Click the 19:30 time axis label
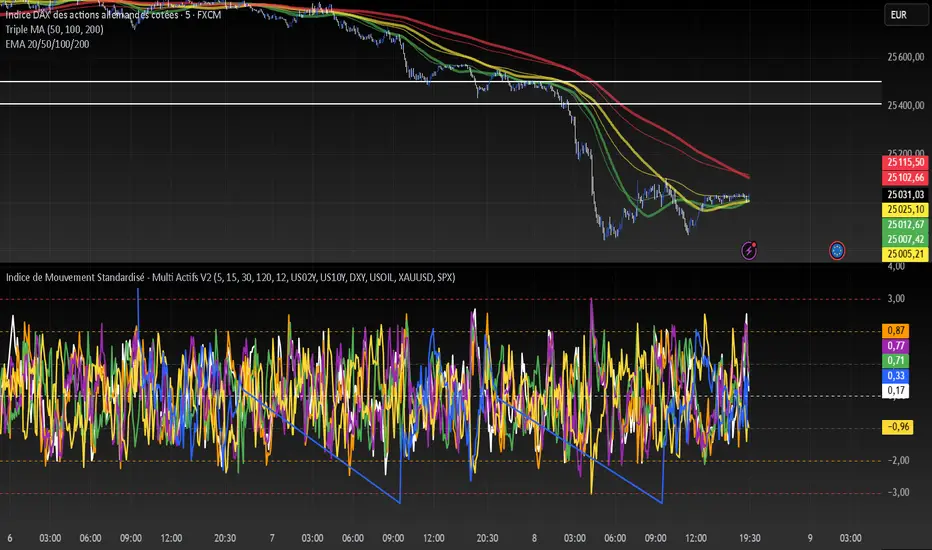This screenshot has height=550, width=932. [750, 538]
